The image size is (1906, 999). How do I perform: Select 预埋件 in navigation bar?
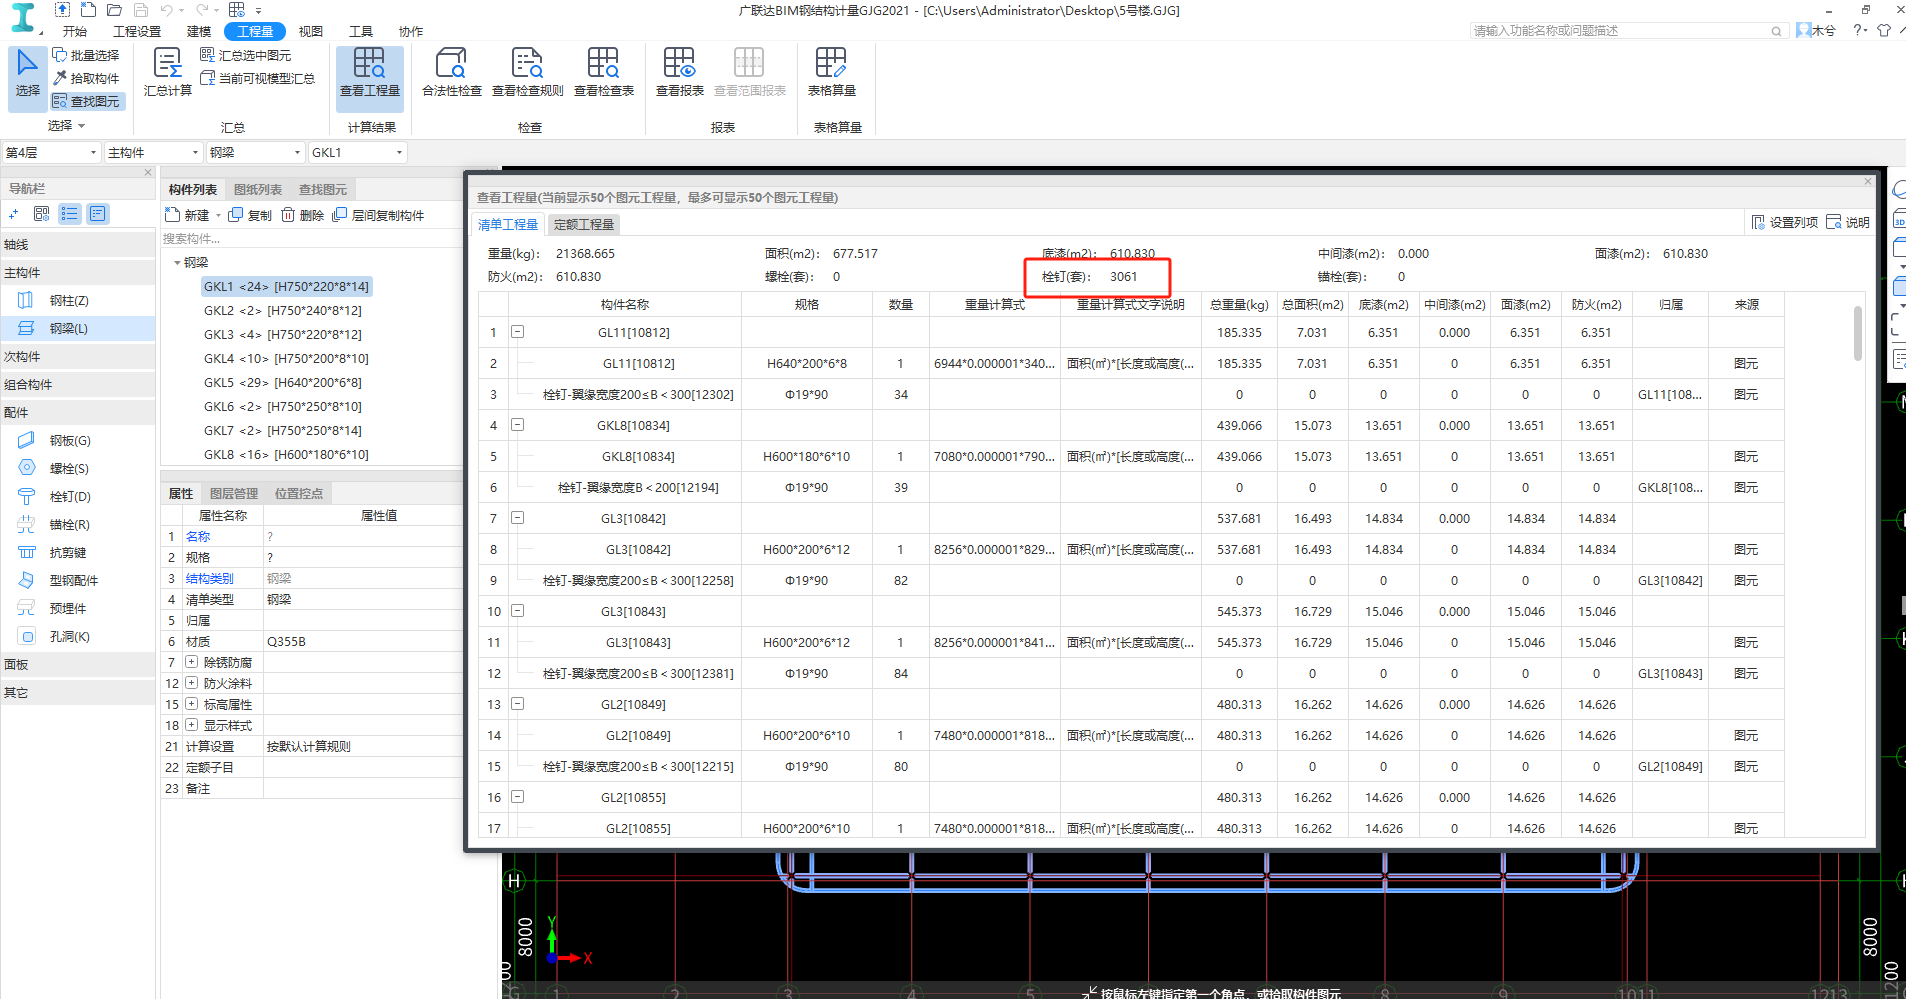click(x=67, y=608)
